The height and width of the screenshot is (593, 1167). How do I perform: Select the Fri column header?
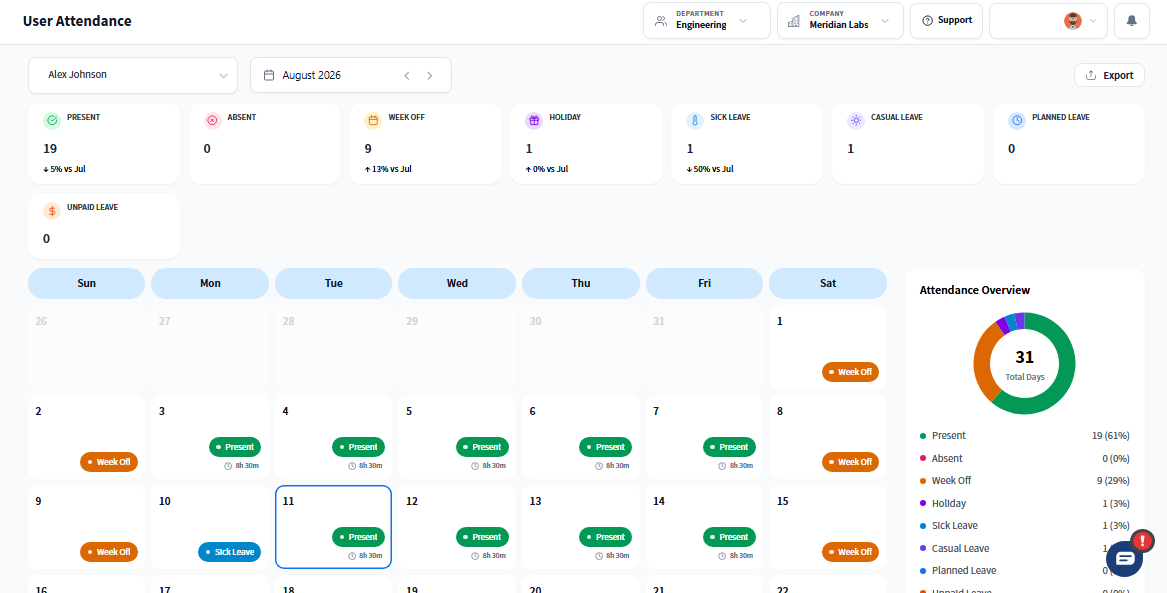[x=704, y=283]
